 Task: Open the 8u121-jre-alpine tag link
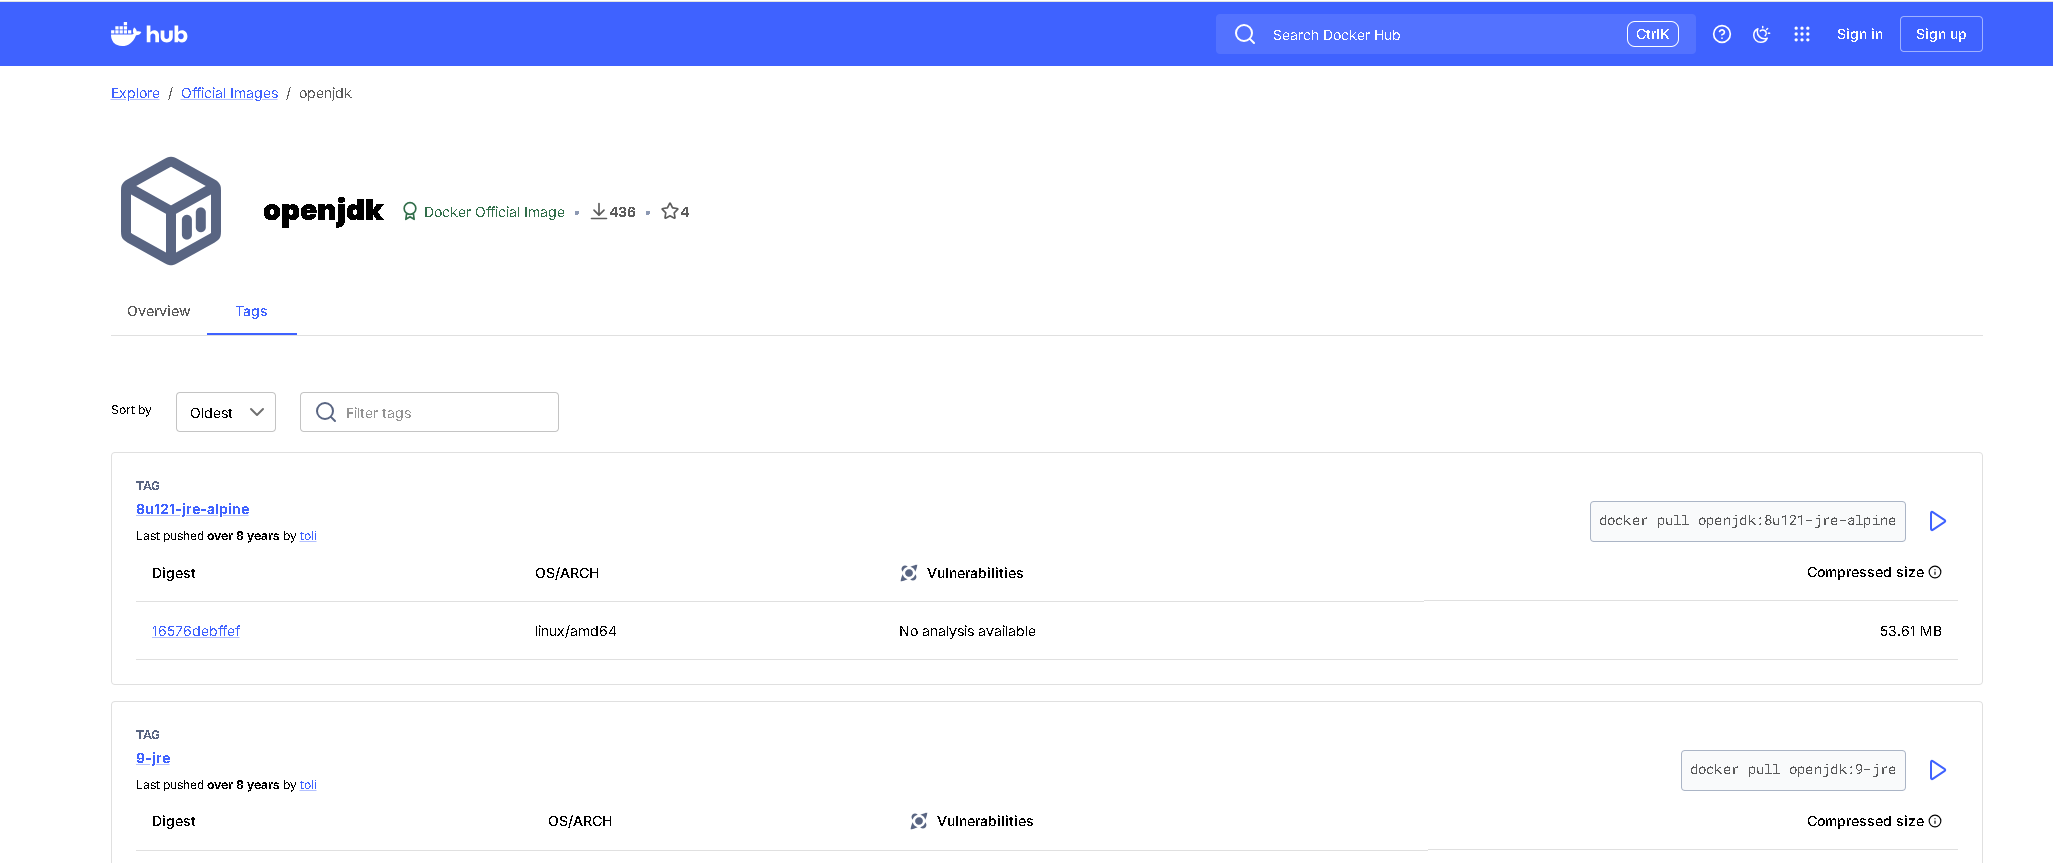tap(193, 509)
